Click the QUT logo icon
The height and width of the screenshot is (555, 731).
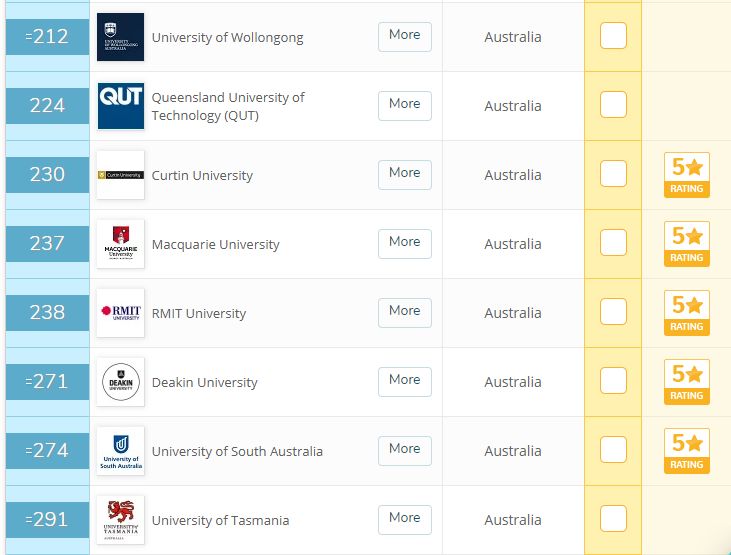[120, 106]
